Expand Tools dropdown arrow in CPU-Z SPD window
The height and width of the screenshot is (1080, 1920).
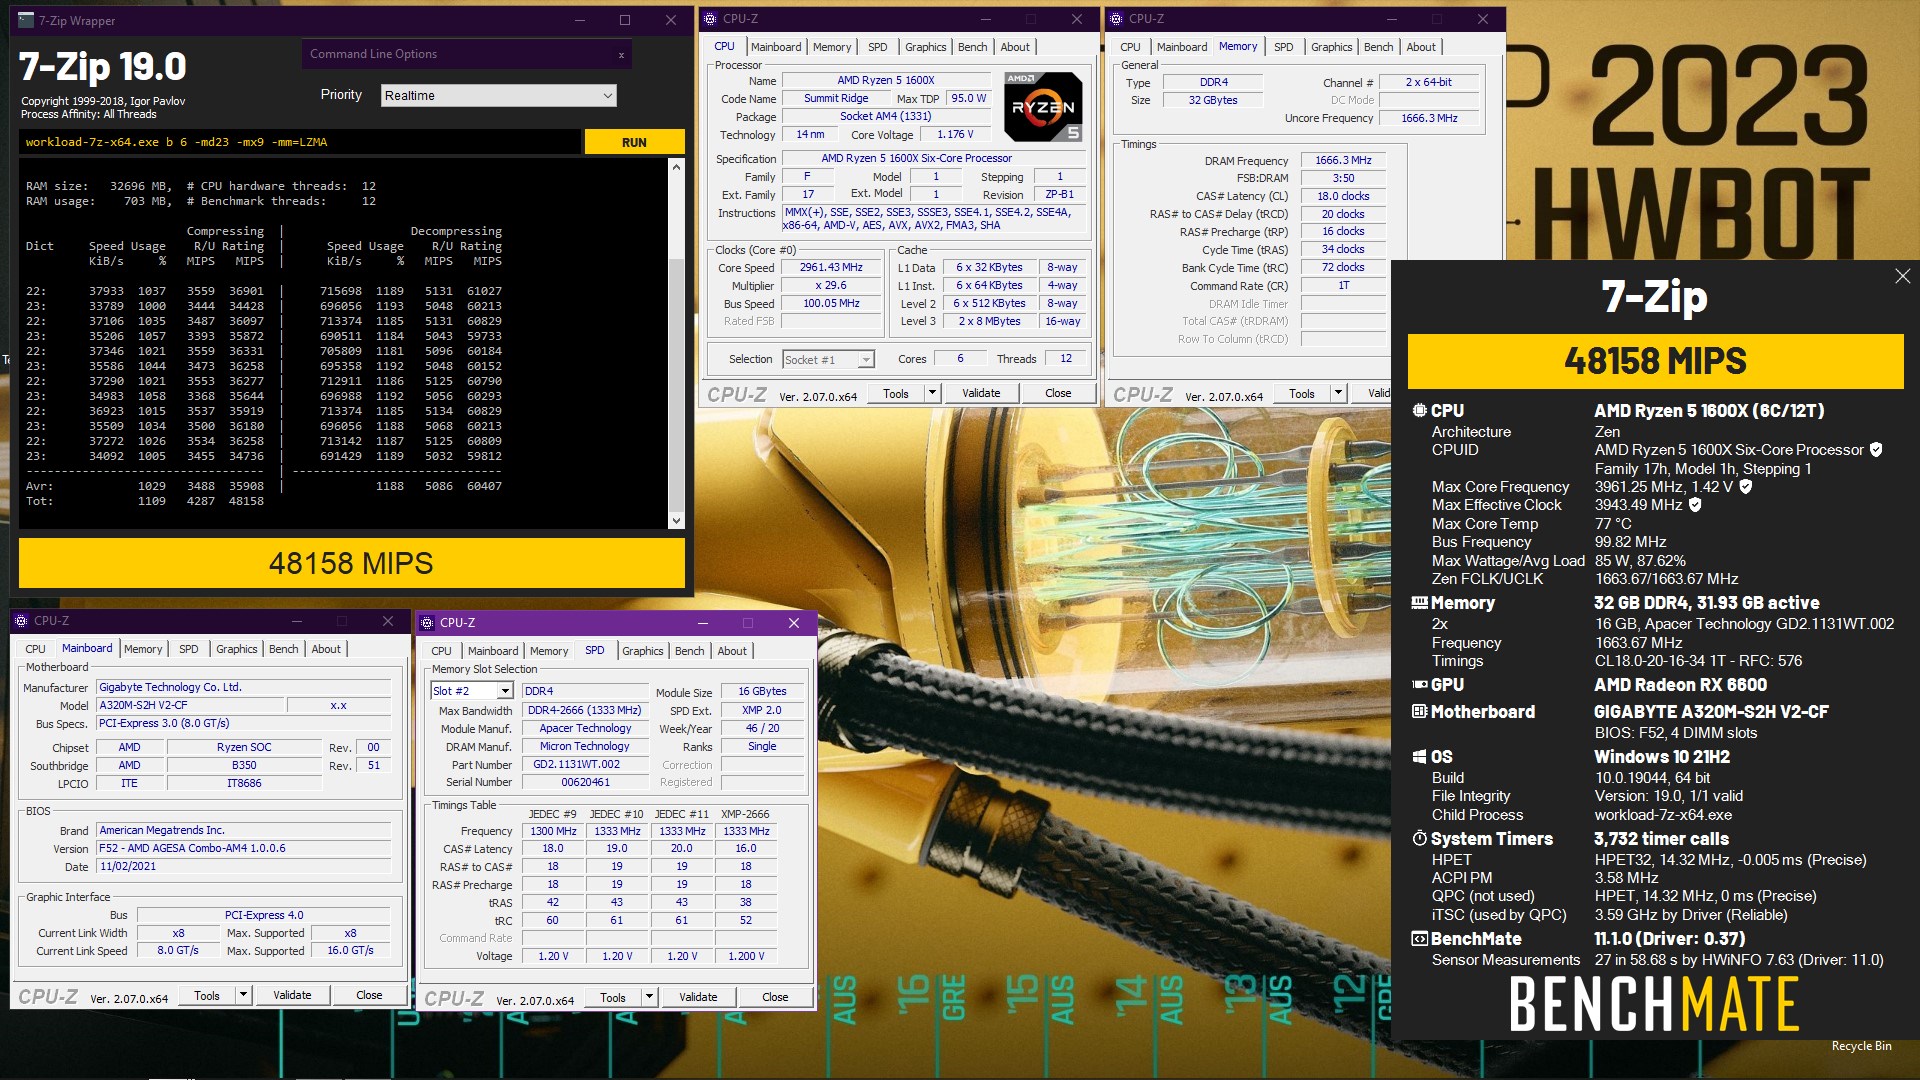(x=649, y=998)
